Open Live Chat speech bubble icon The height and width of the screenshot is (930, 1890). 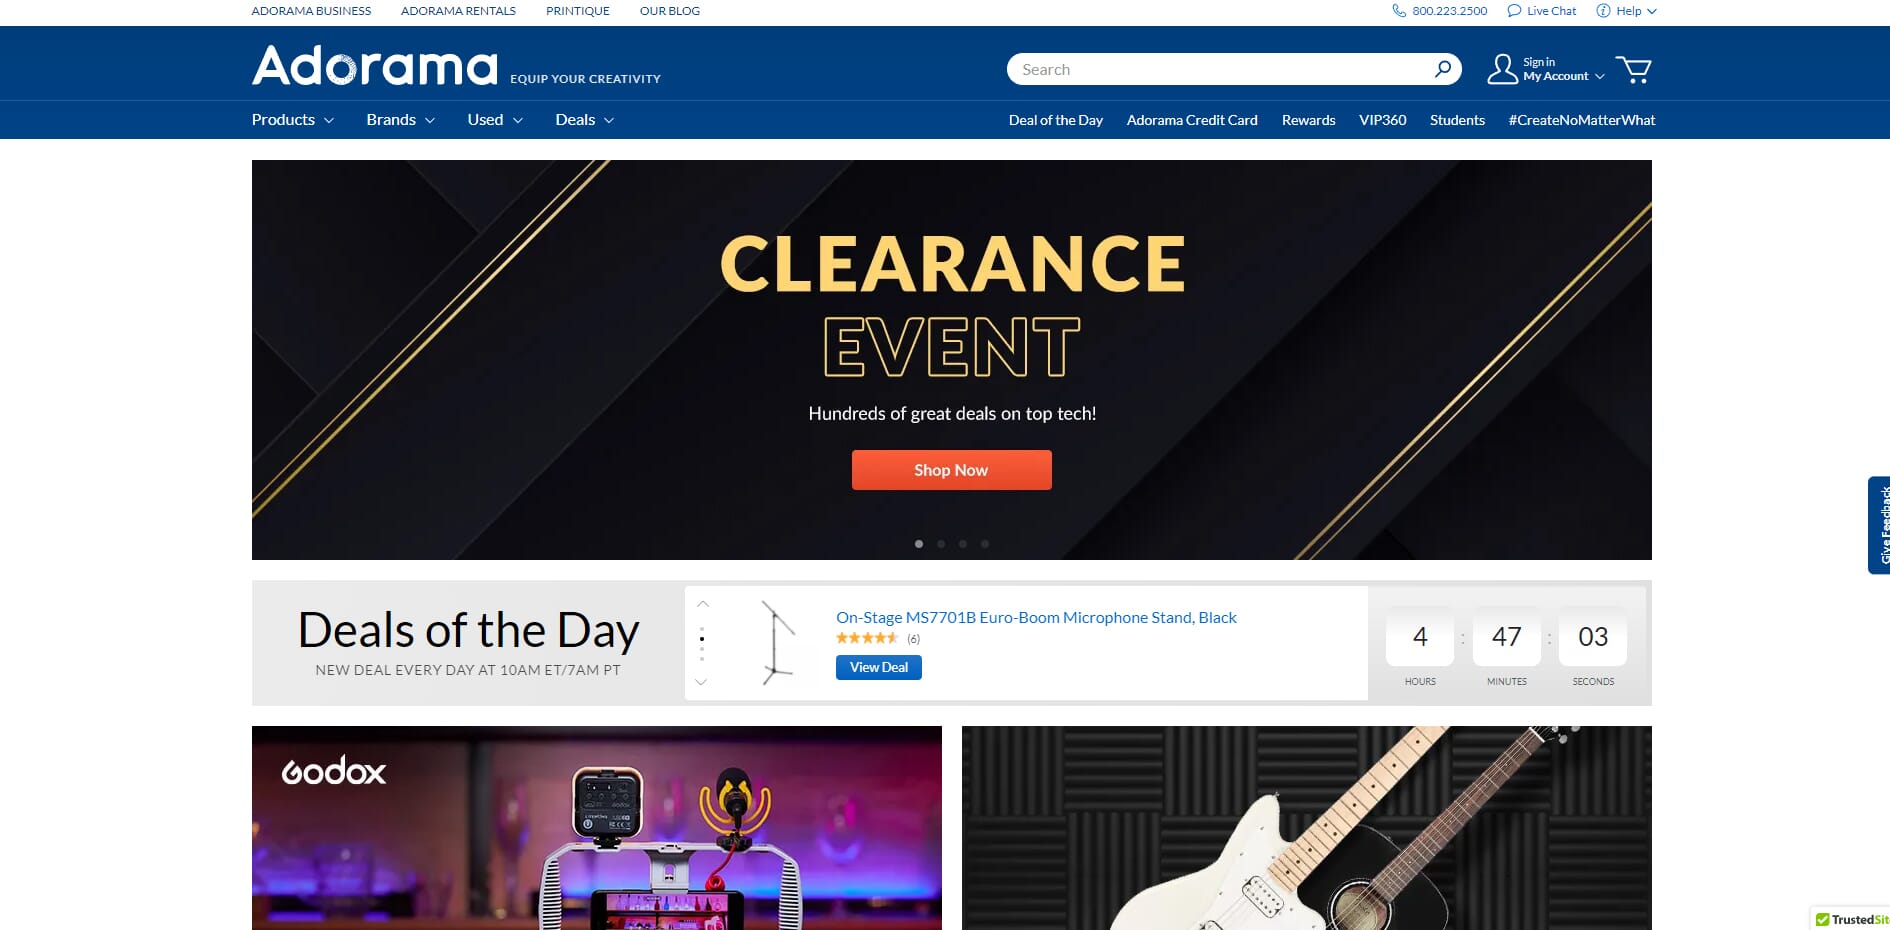[x=1514, y=11]
